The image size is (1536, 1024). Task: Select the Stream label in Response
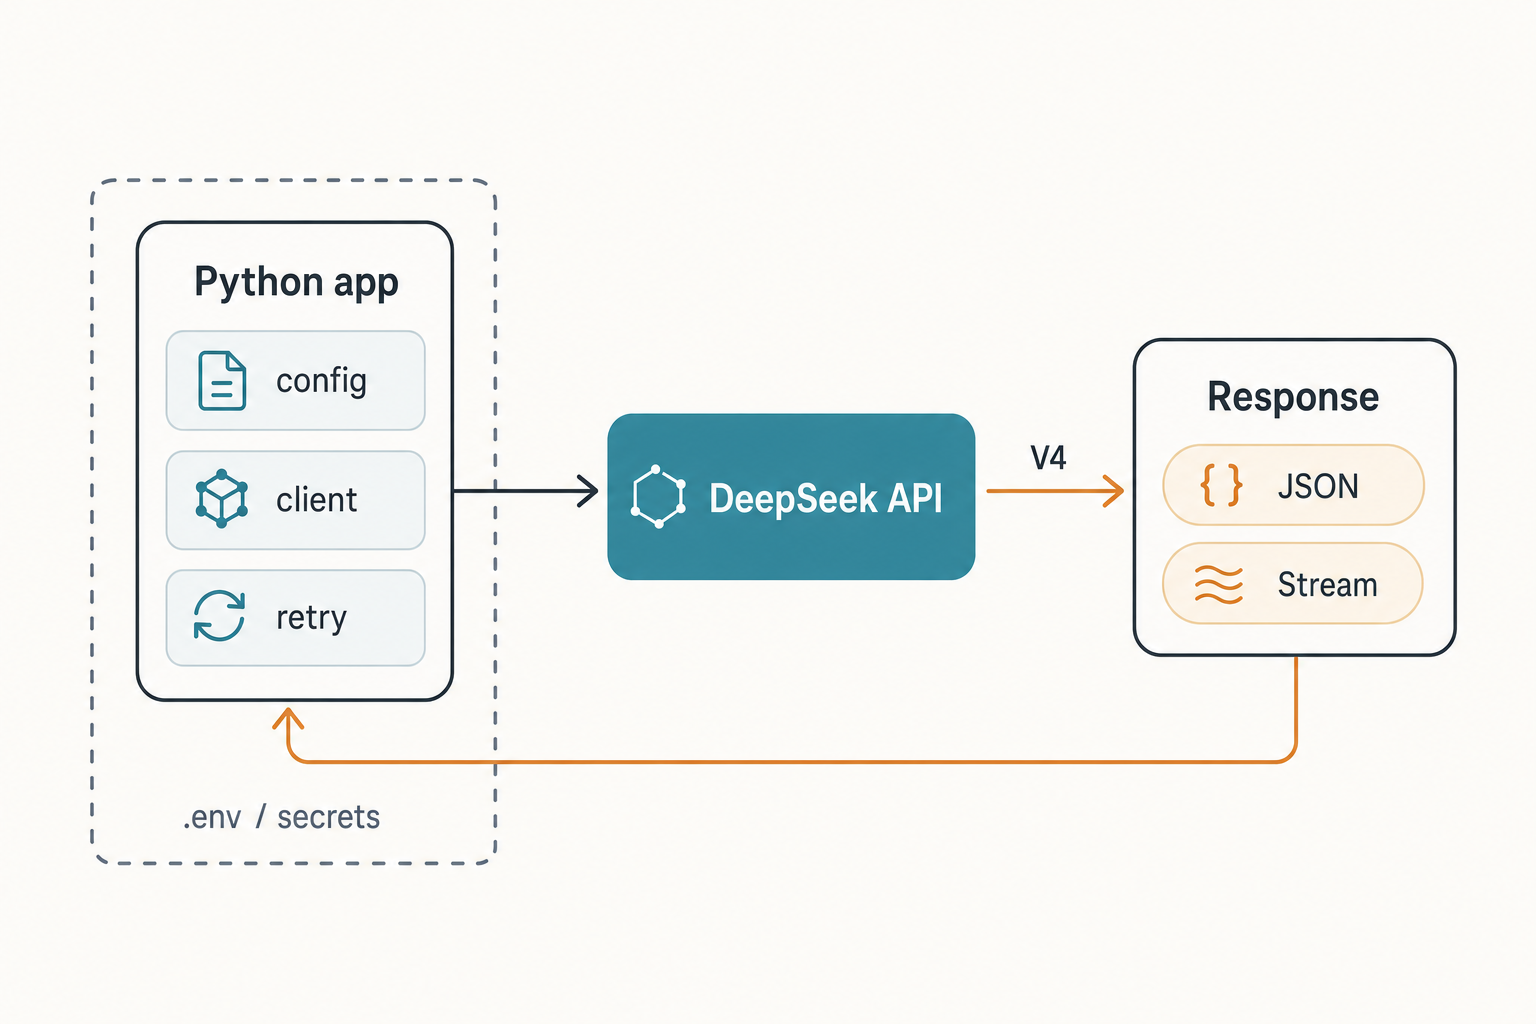(1327, 584)
